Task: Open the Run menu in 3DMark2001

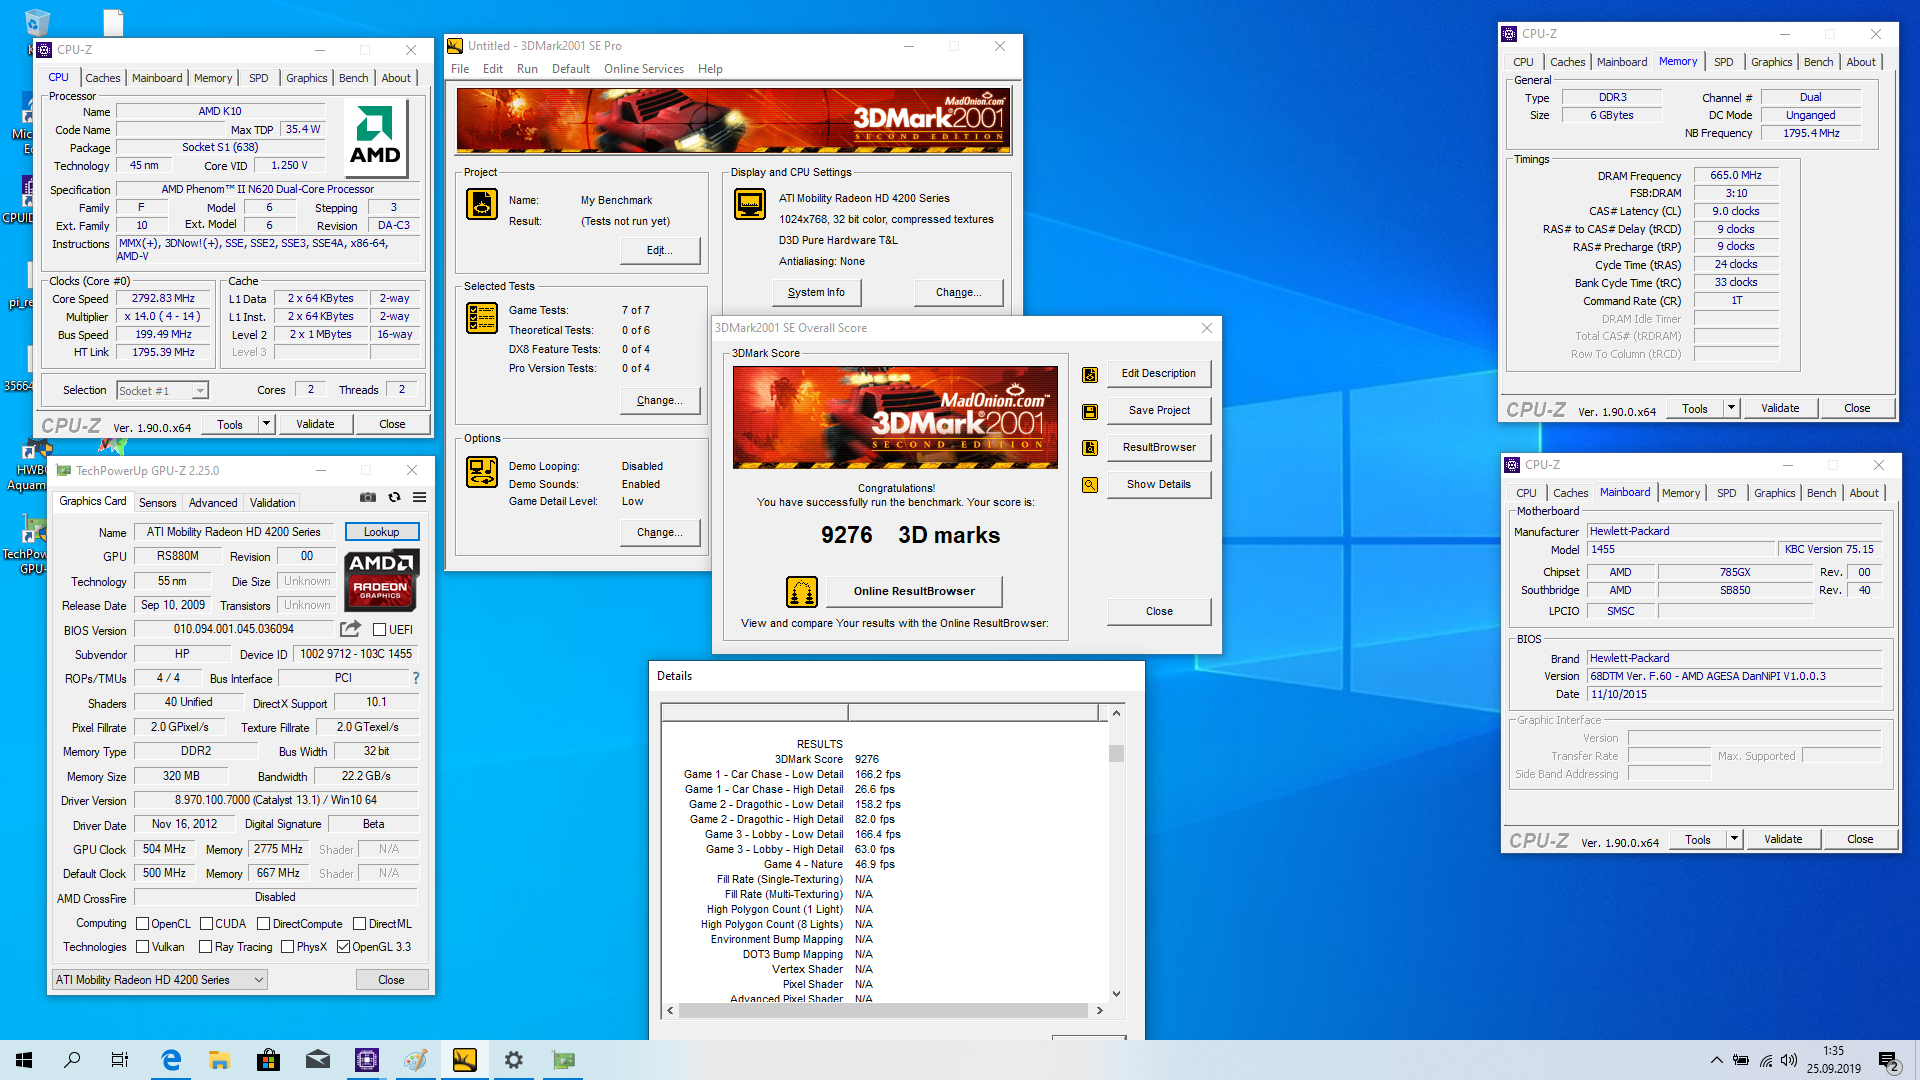Action: (x=527, y=69)
